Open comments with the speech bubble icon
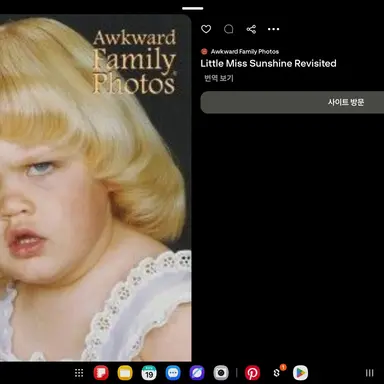This screenshot has height=384, width=384. (x=229, y=29)
